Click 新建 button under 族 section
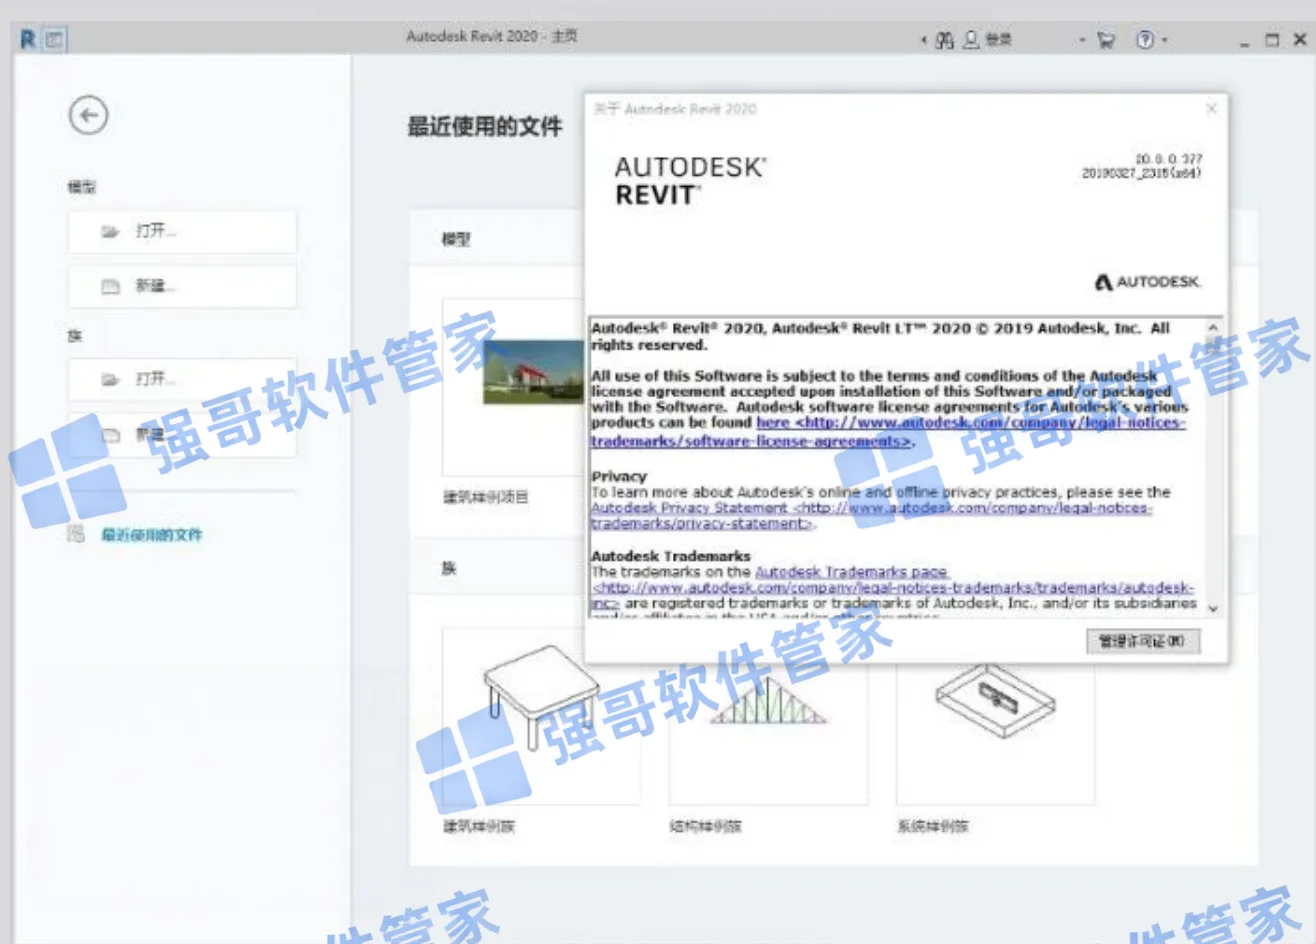The width and height of the screenshot is (1316, 944). (x=182, y=435)
